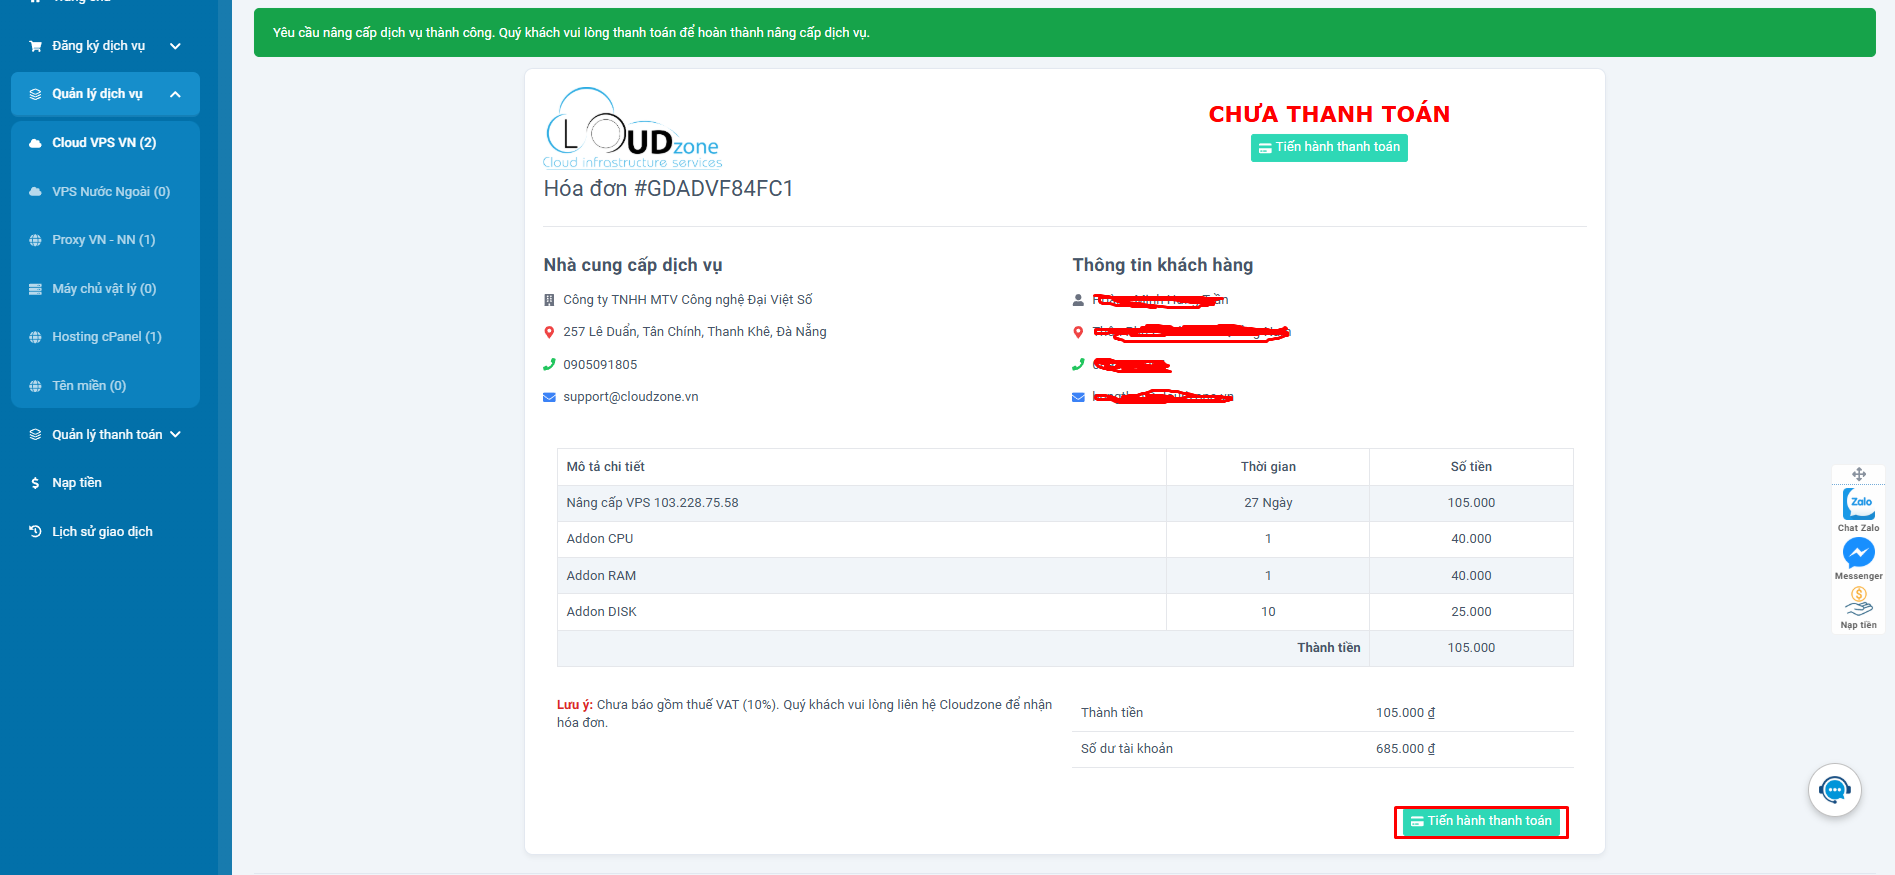The image size is (1895, 875).
Task: Click top Tiến hành thanh toán button
Action: click(1329, 148)
